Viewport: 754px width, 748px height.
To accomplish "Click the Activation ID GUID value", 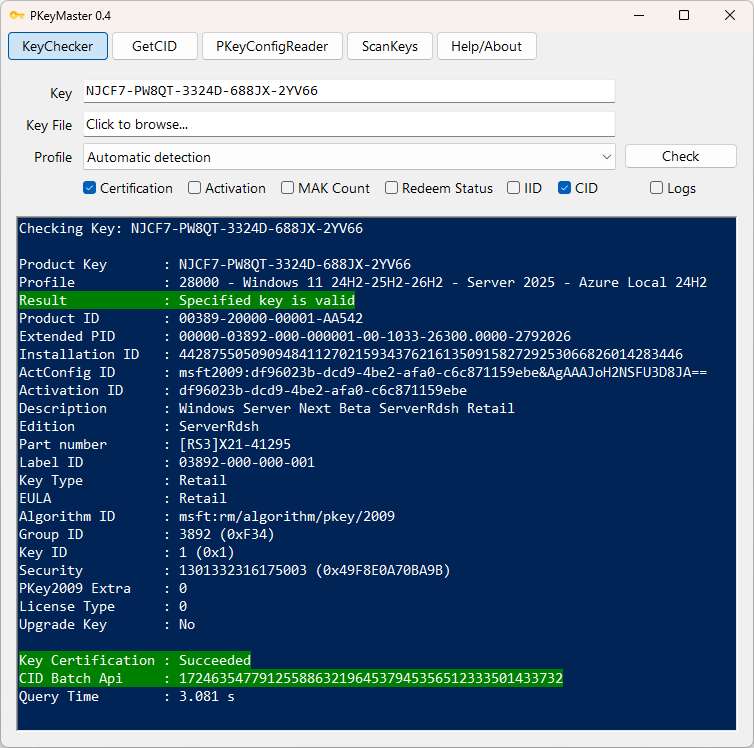I will [x=323, y=390].
